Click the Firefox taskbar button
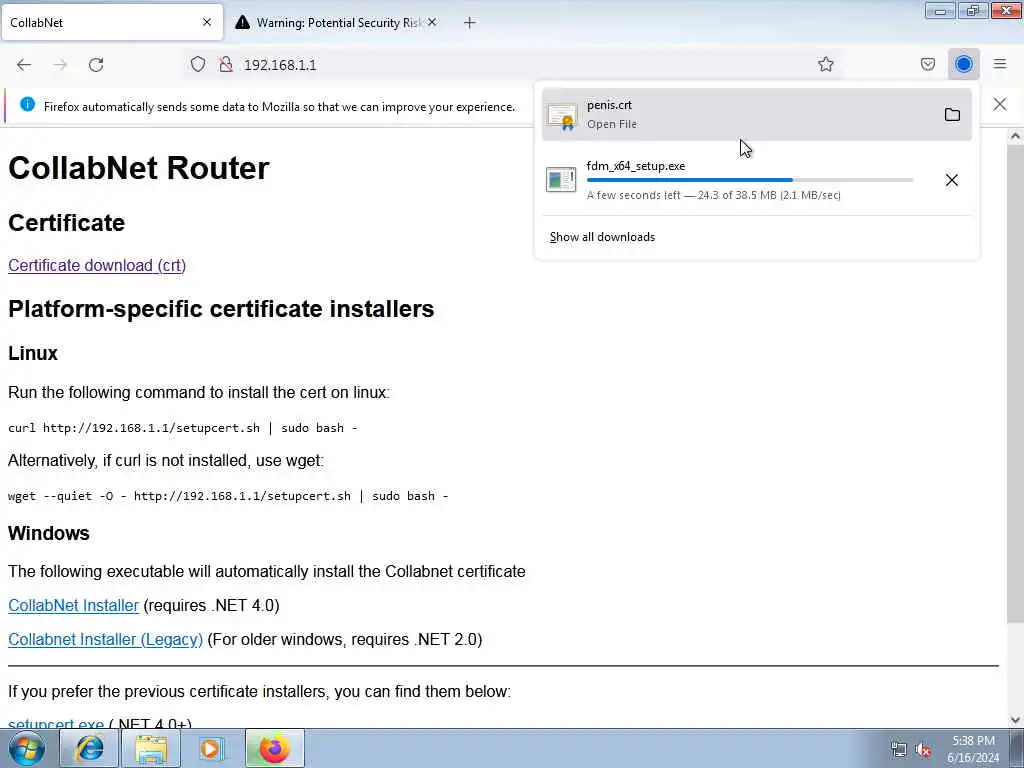 pos(274,748)
